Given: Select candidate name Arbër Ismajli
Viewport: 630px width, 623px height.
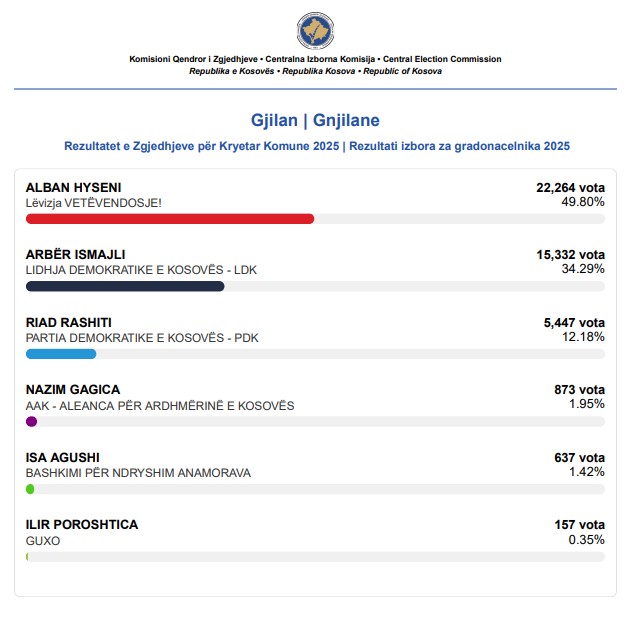Looking at the screenshot, I should pyautogui.click(x=75, y=255).
